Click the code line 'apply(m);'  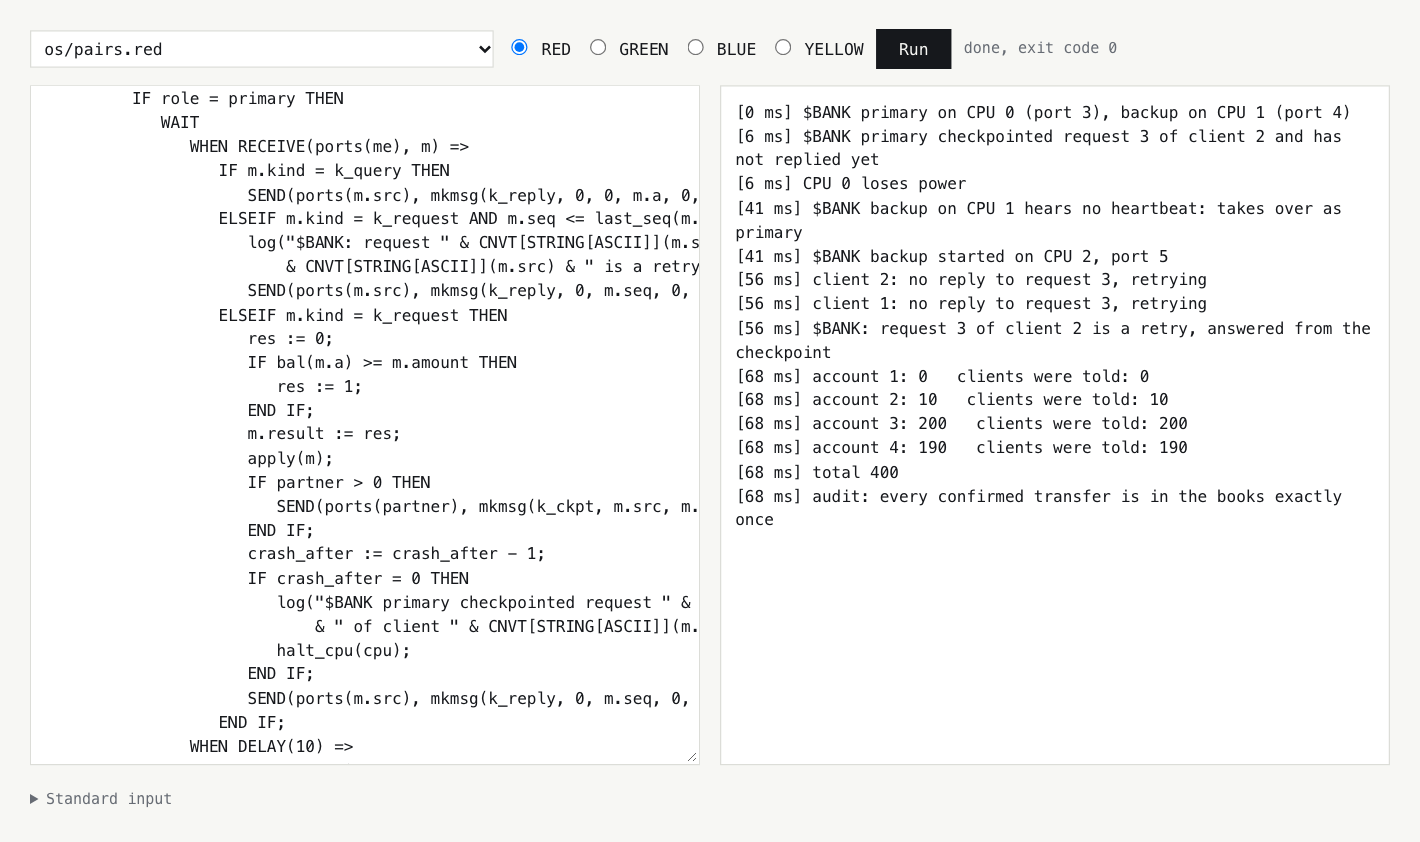[x=290, y=458]
